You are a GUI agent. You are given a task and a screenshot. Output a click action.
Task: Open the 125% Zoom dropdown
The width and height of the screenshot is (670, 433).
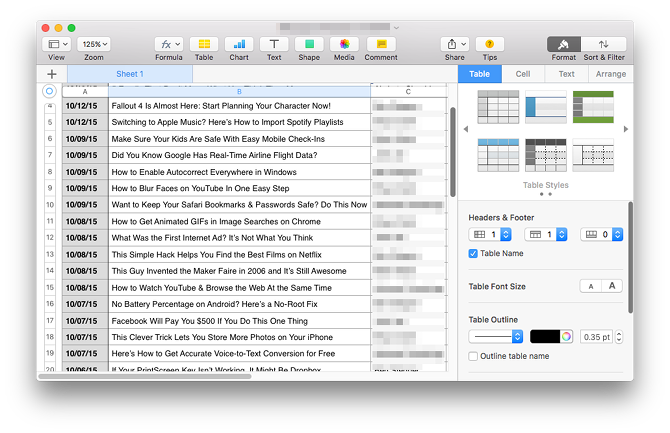pyautogui.click(x=93, y=44)
